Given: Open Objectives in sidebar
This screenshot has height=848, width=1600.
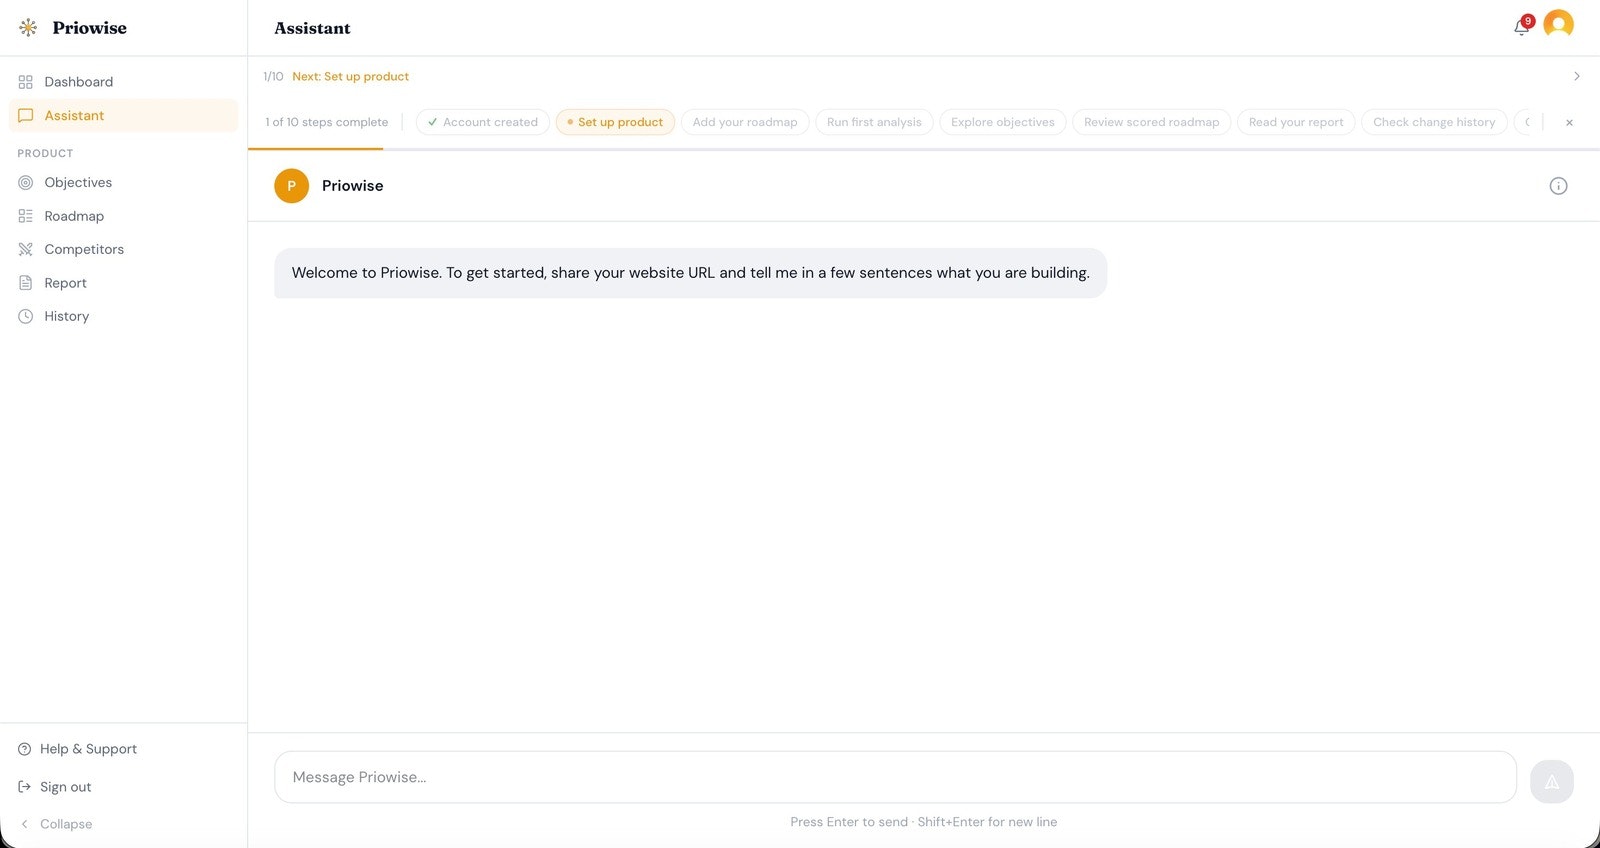Looking at the screenshot, I should pos(123,183).
